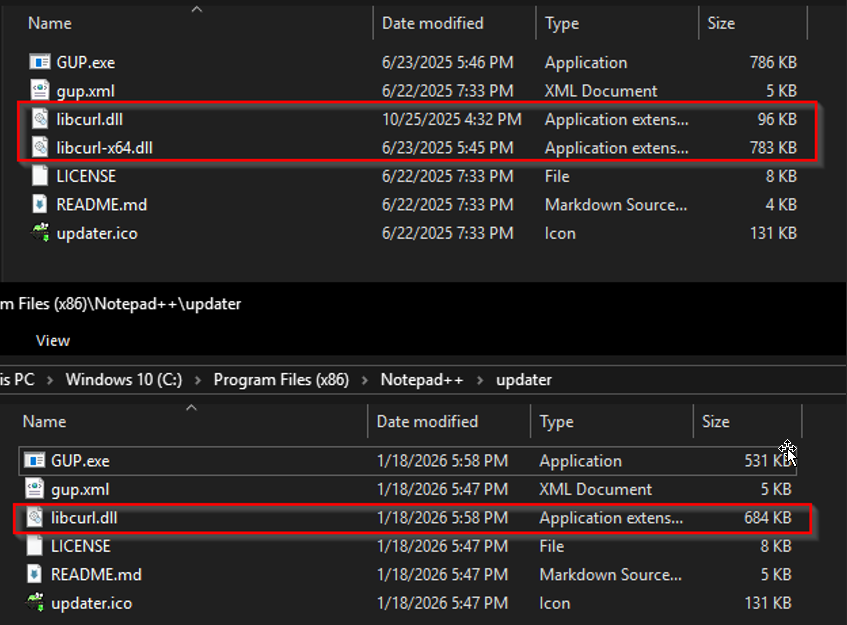This screenshot has width=847, height=625.
Task: Expand chevron after Windows 10 (C:) breadcrumb
Action: click(198, 380)
